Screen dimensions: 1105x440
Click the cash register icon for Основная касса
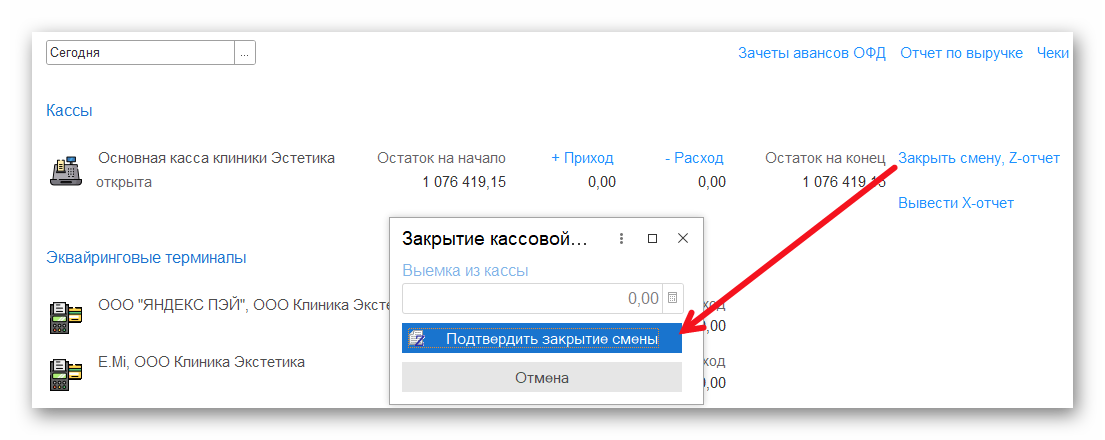(66, 171)
